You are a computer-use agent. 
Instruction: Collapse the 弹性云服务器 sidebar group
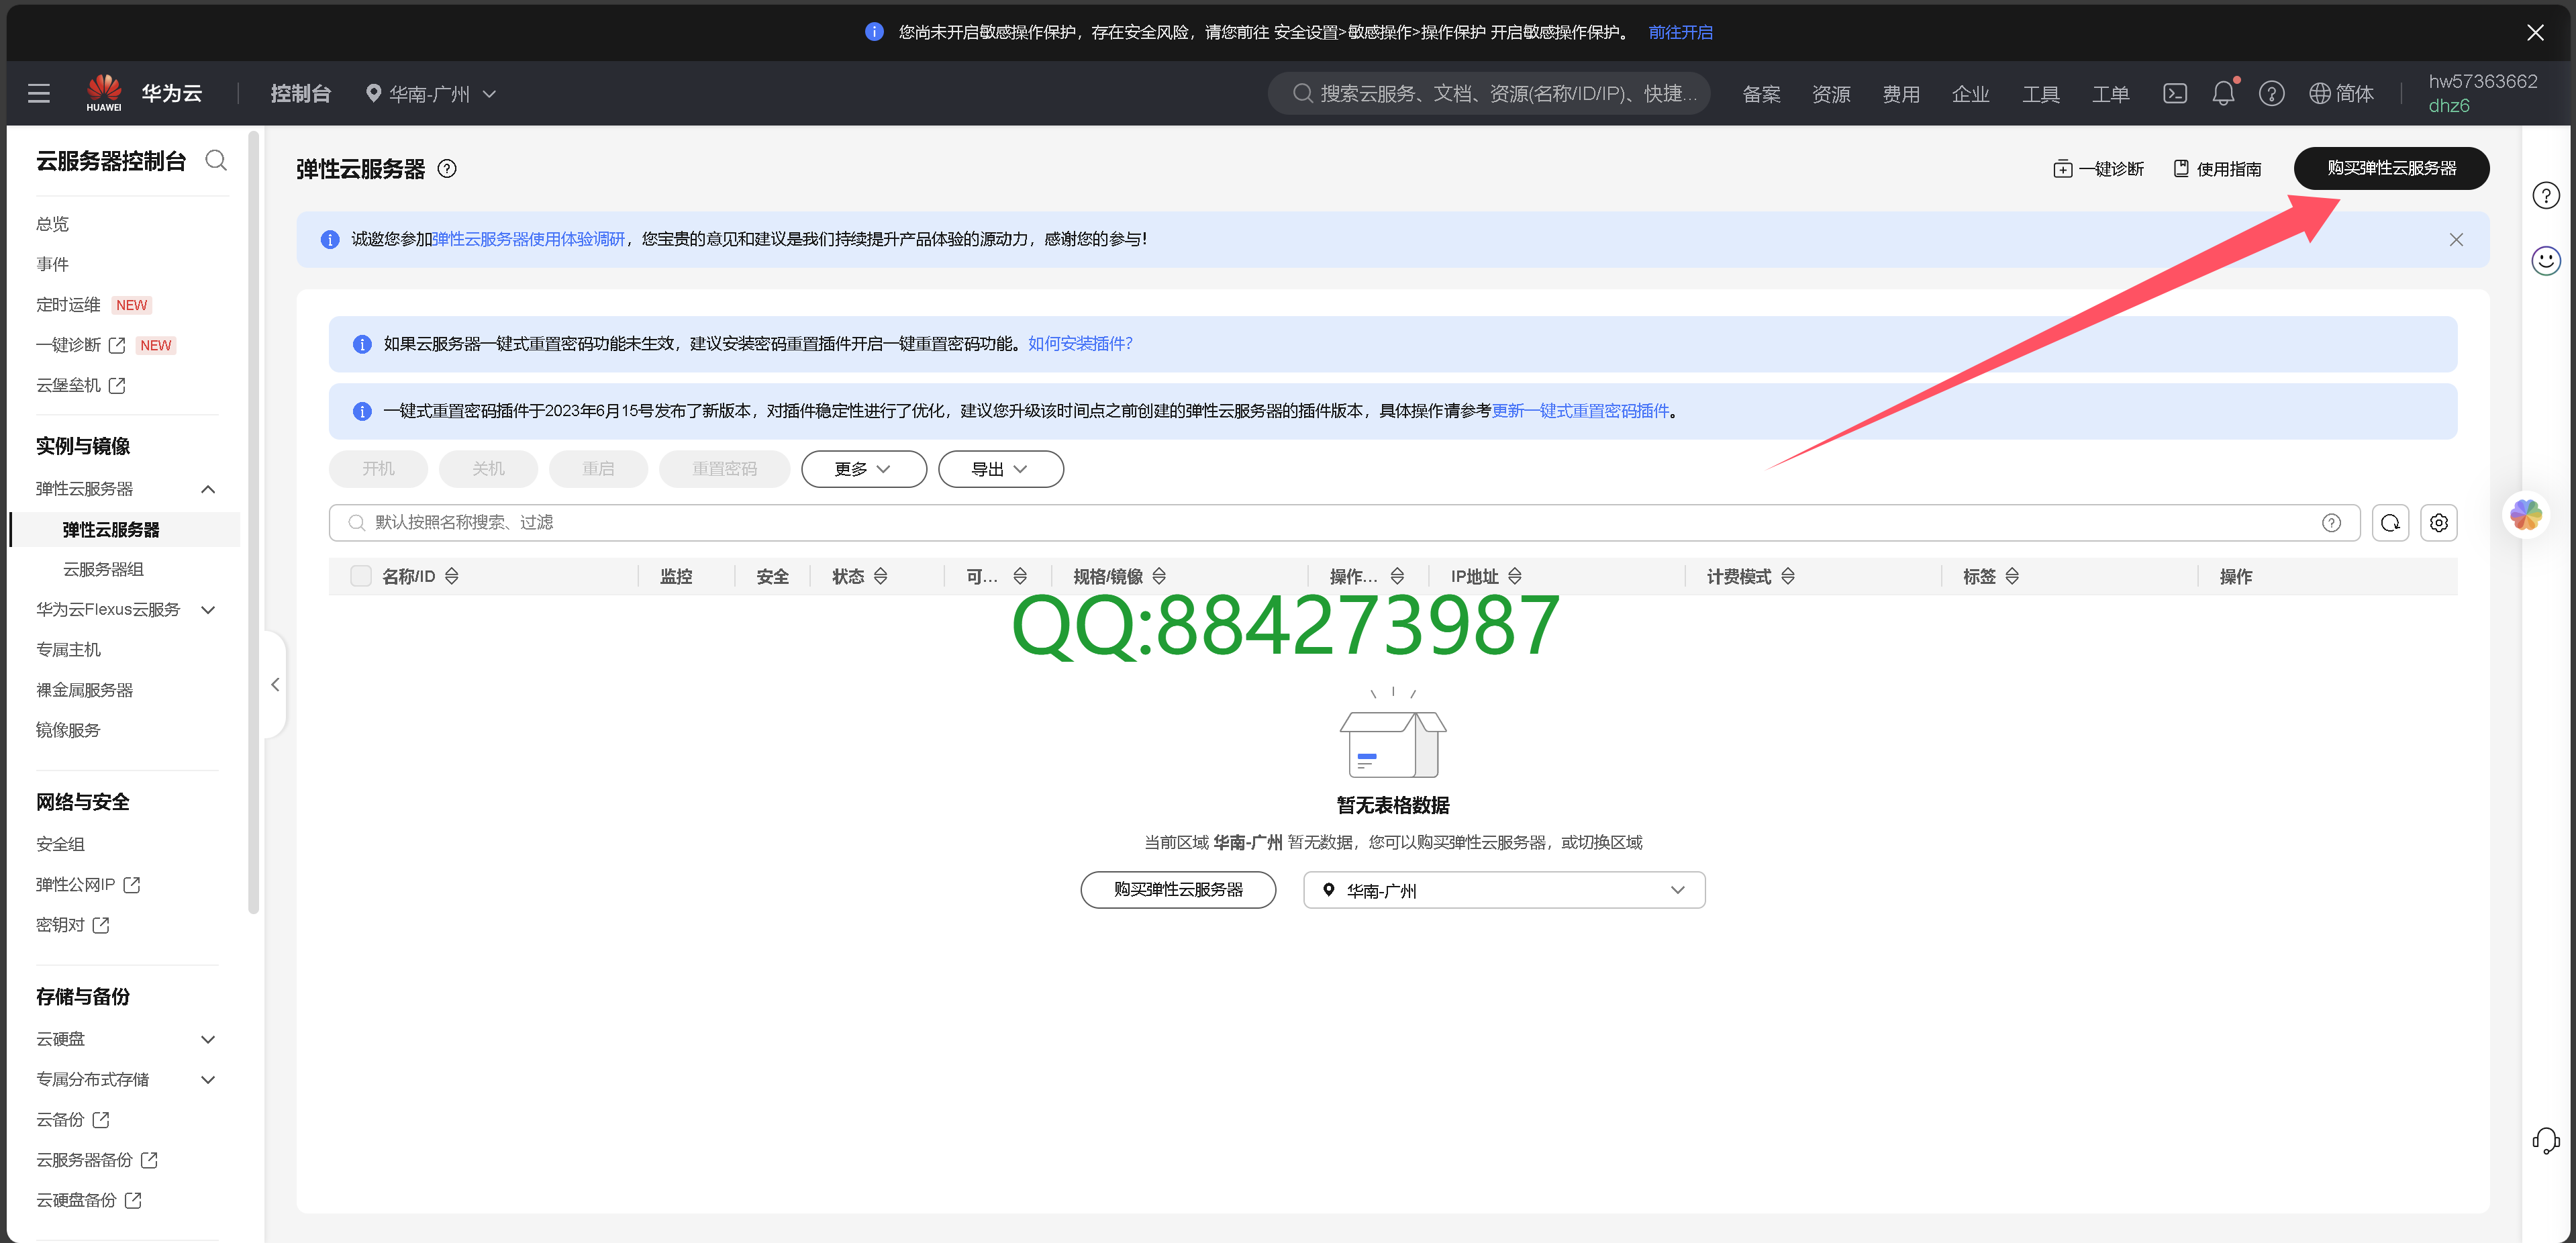click(x=208, y=490)
